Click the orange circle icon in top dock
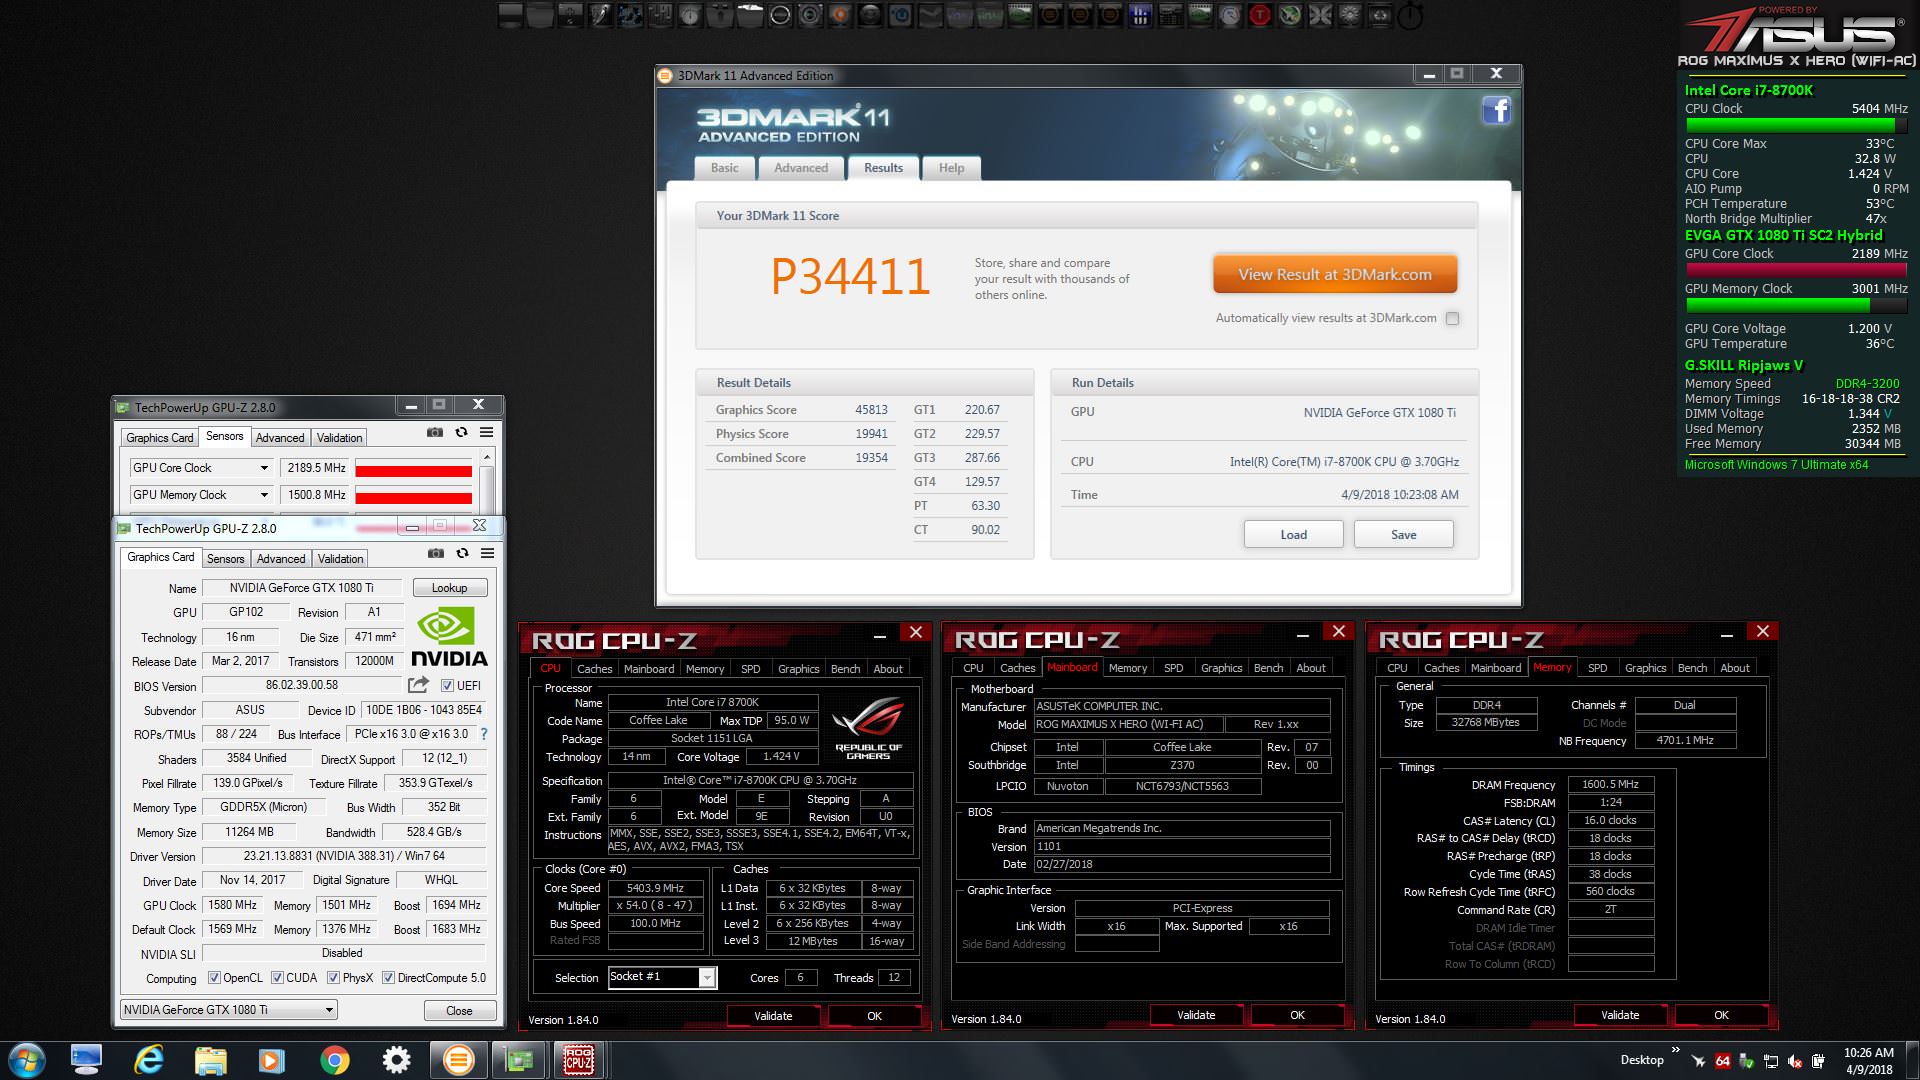Screen dimensions: 1920x1080 pos(840,15)
